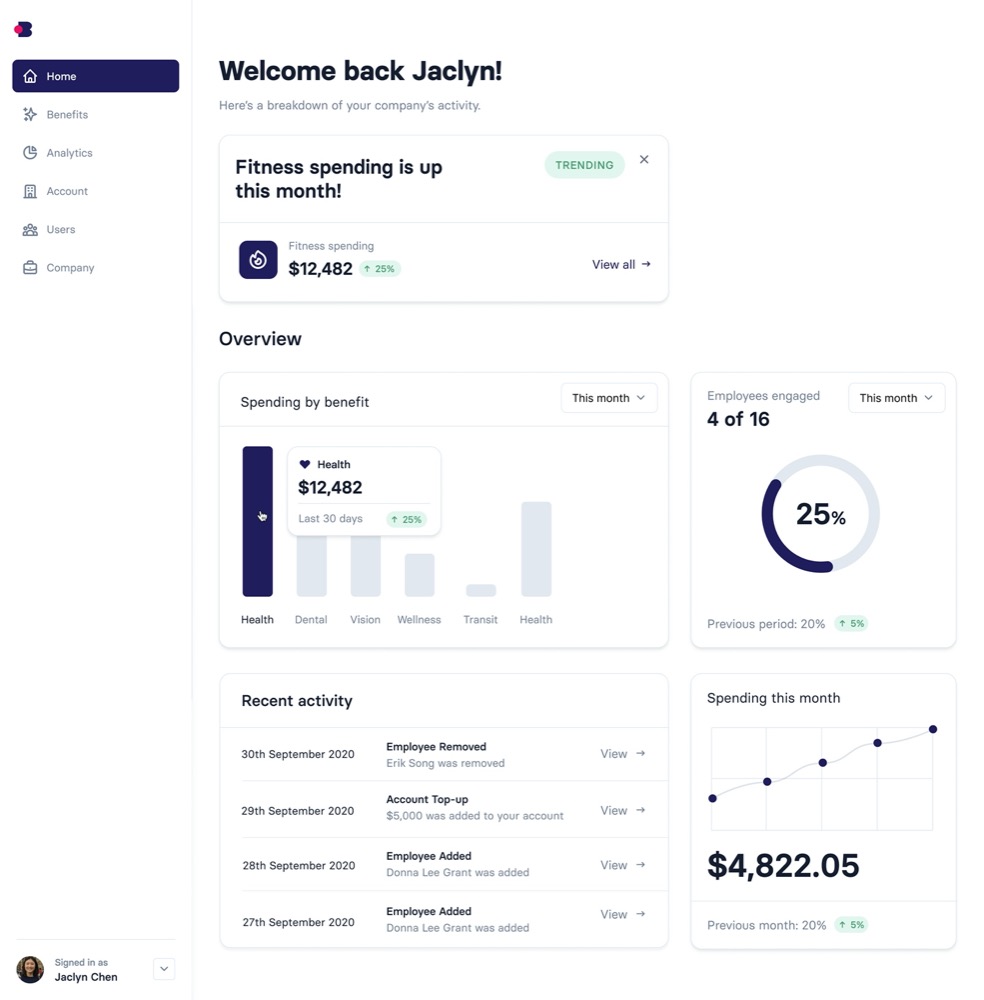The width and height of the screenshot is (984, 1000).
Task: Open Employees engaged This month dropdown
Action: point(895,398)
